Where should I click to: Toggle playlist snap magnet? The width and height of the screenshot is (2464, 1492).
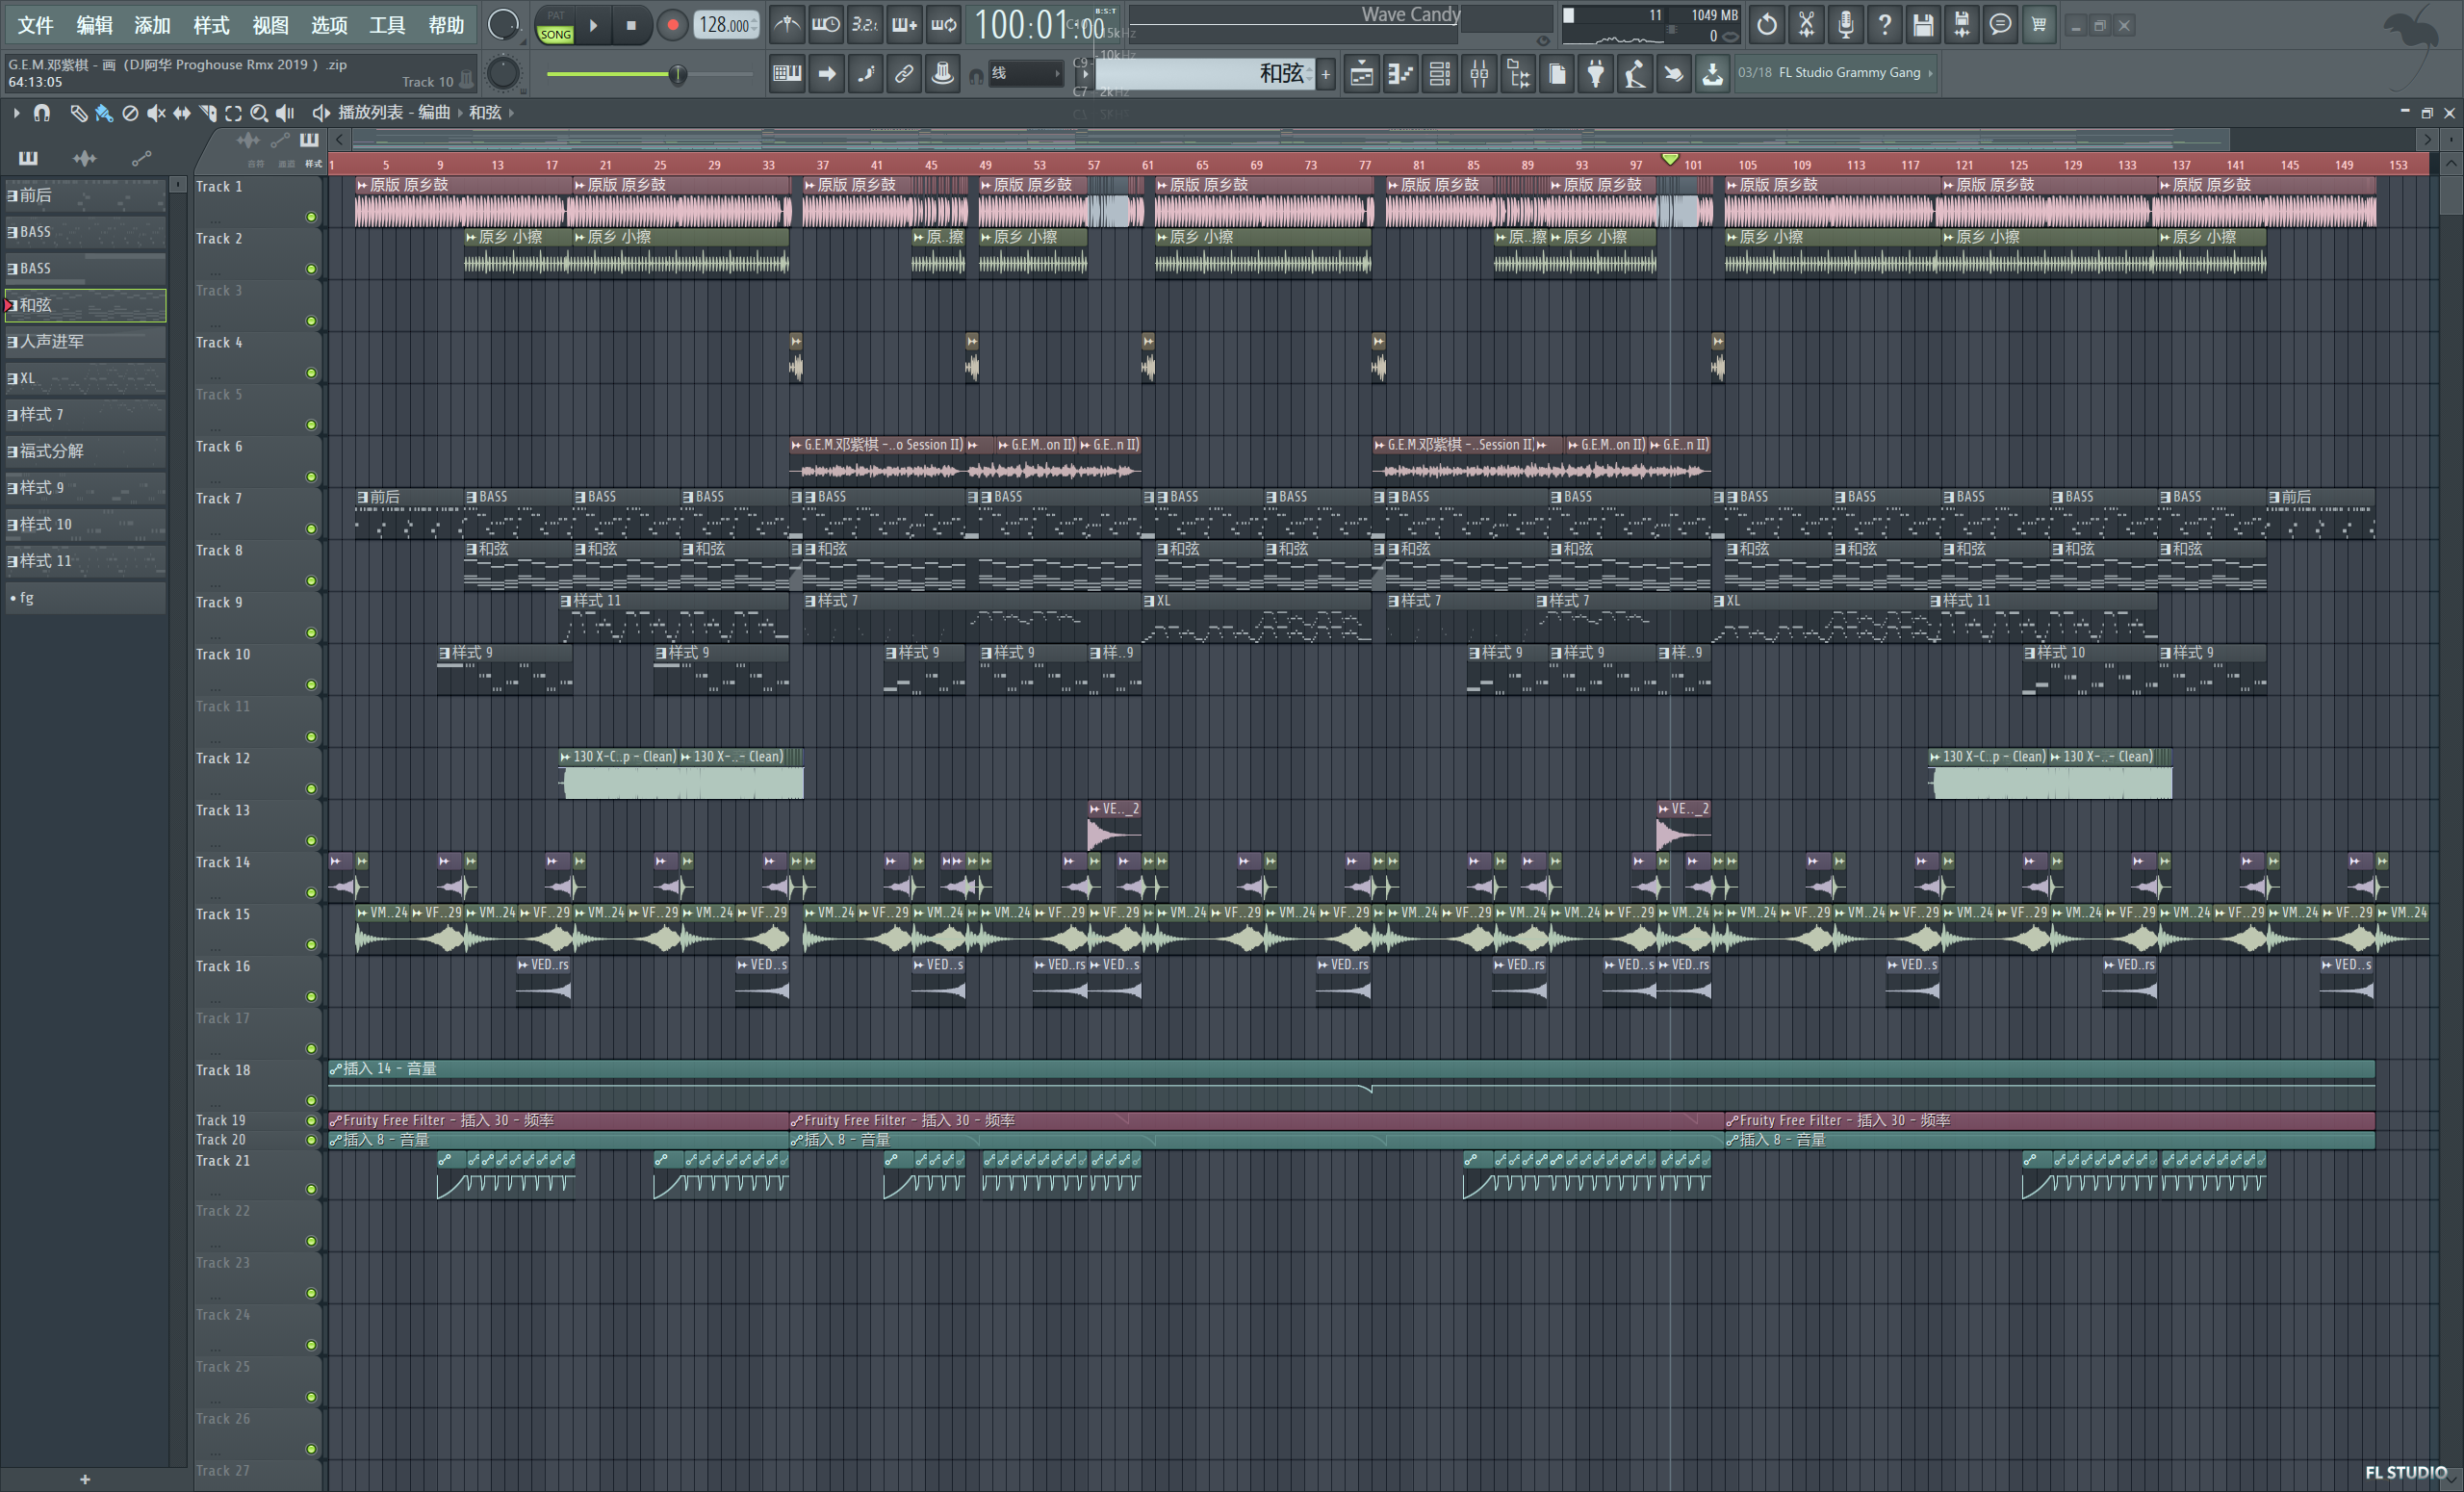pyautogui.click(x=41, y=113)
